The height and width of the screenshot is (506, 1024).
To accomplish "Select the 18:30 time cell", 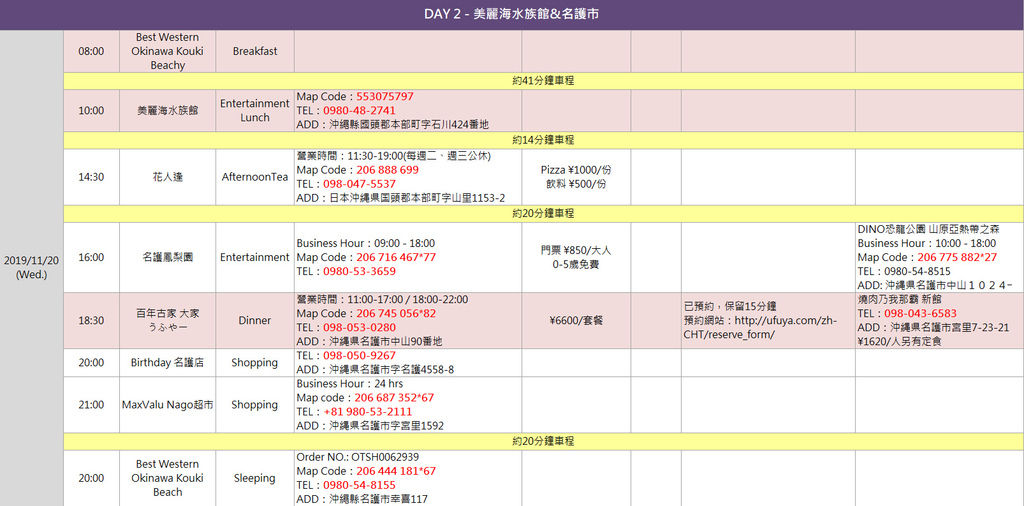I will tap(91, 321).
